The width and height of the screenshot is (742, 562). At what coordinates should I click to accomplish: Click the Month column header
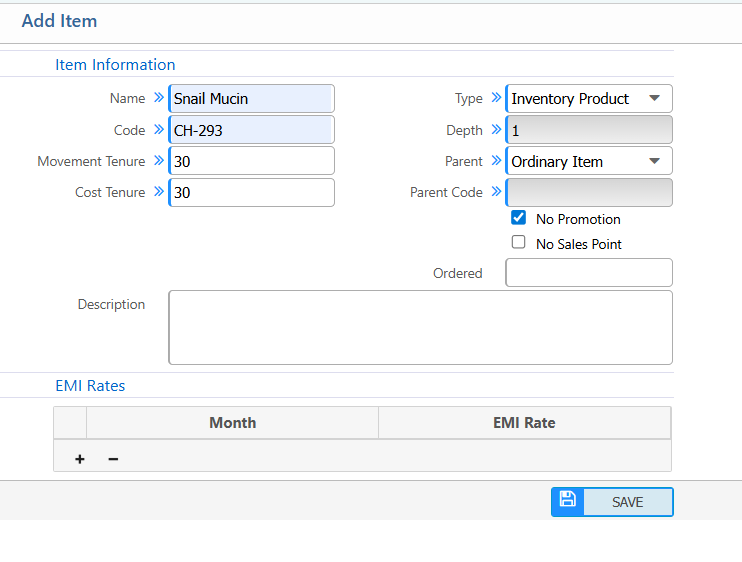[232, 423]
